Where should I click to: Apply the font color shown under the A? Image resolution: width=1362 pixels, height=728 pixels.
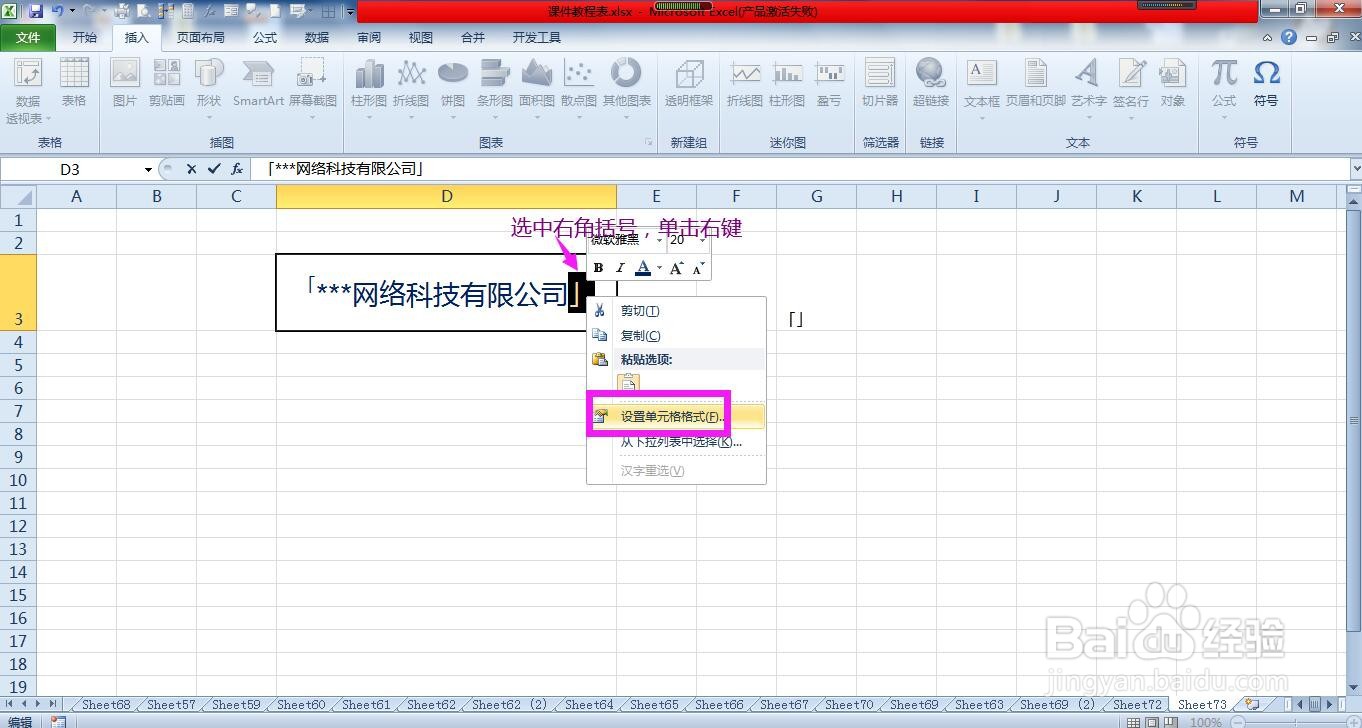643,267
